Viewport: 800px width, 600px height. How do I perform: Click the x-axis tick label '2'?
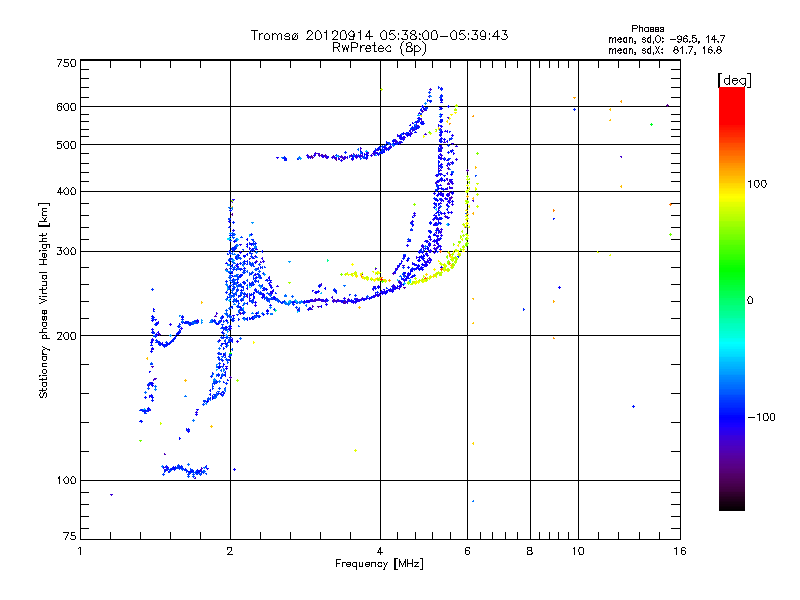click(x=230, y=551)
